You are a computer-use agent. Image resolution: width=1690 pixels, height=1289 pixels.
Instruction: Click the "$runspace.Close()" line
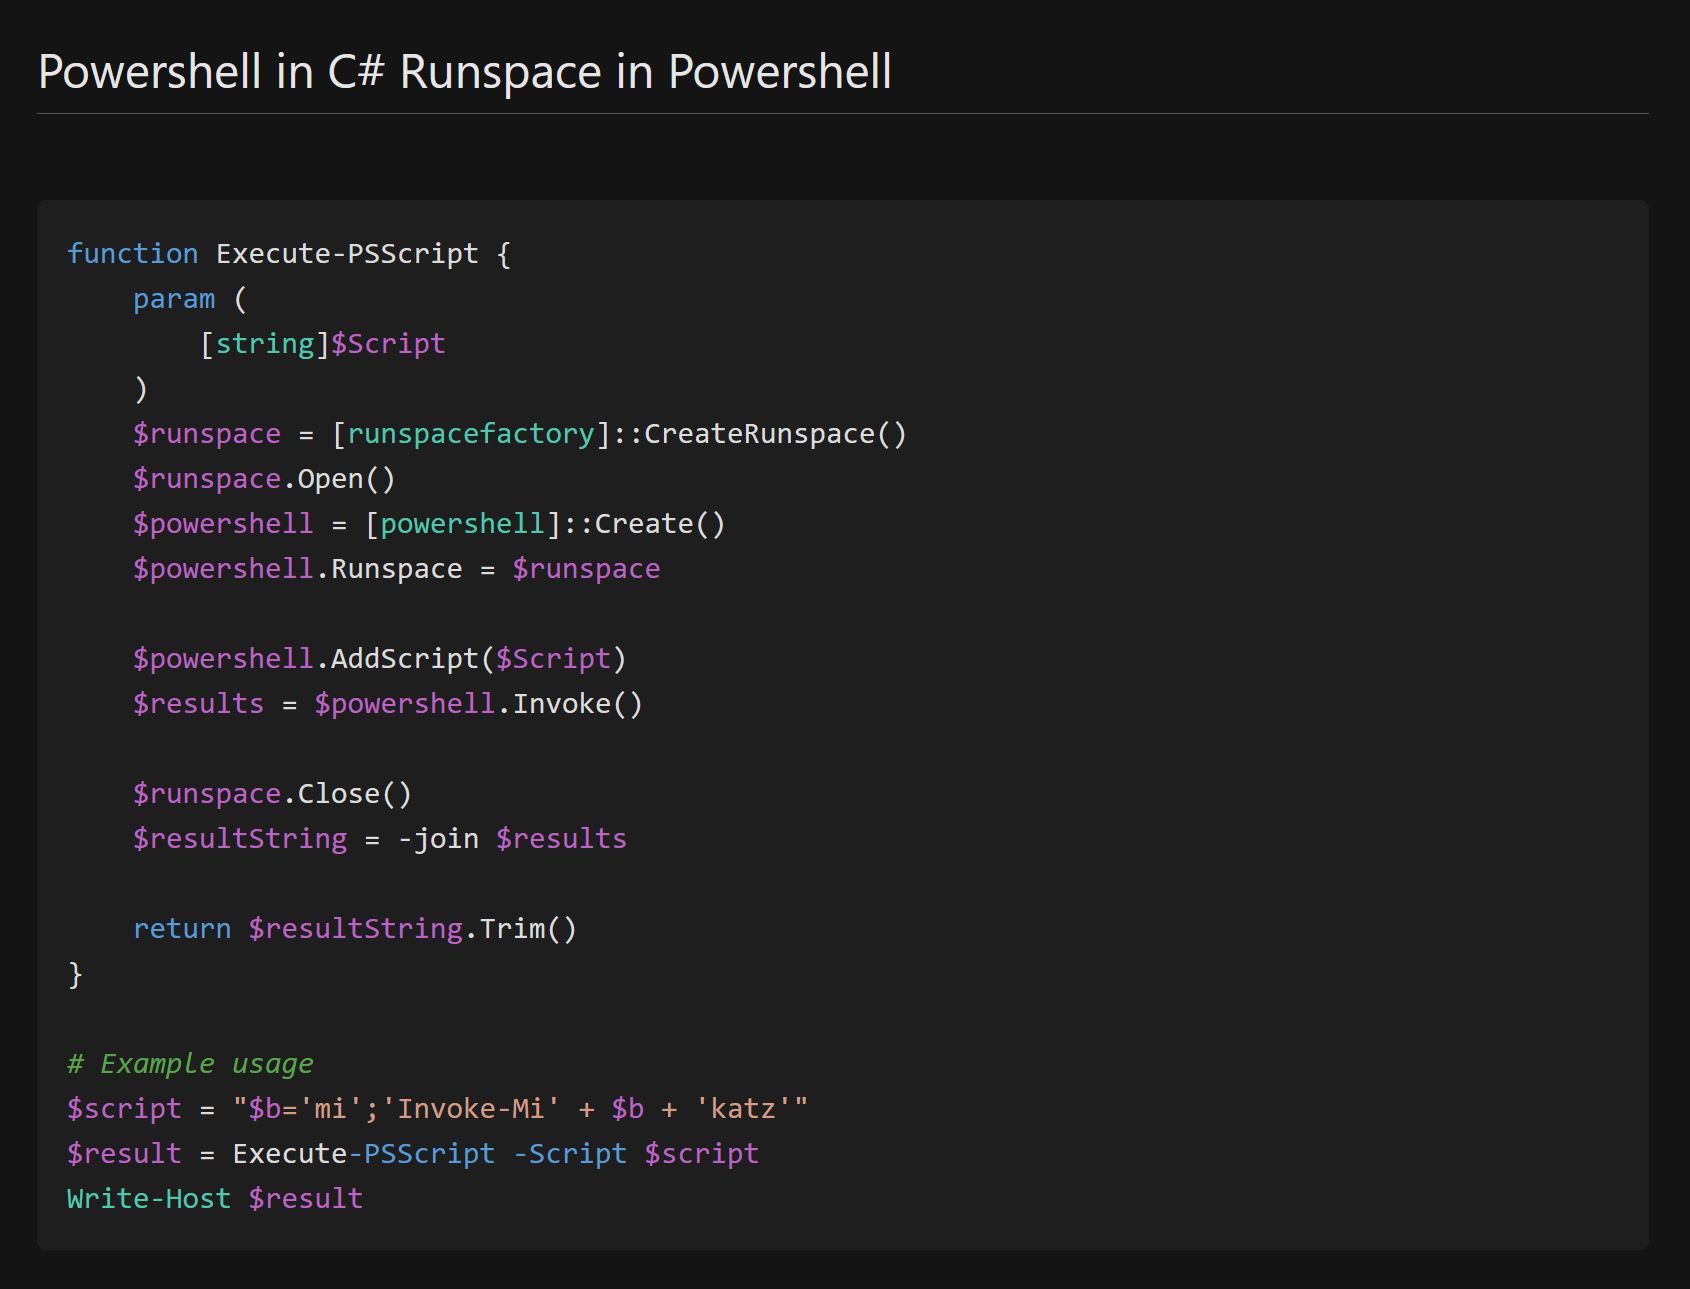(x=272, y=794)
